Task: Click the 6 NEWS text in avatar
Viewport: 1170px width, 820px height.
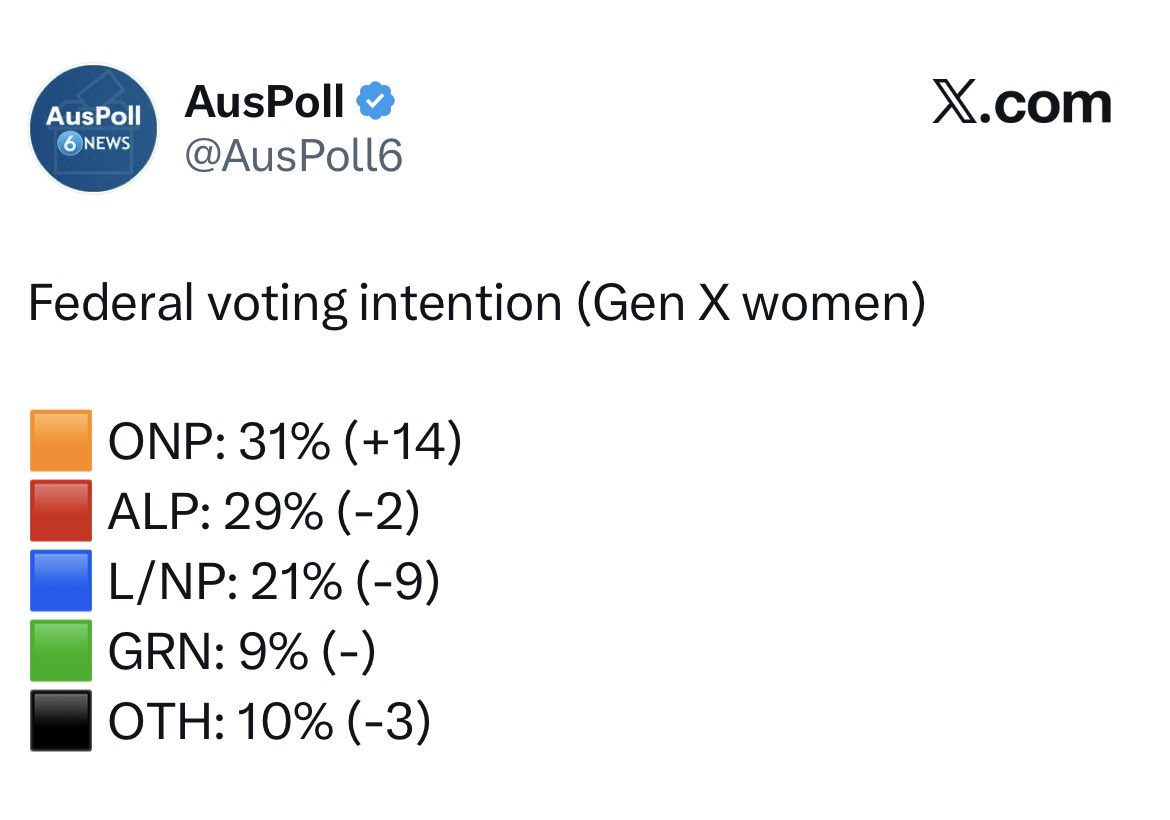Action: 94,143
